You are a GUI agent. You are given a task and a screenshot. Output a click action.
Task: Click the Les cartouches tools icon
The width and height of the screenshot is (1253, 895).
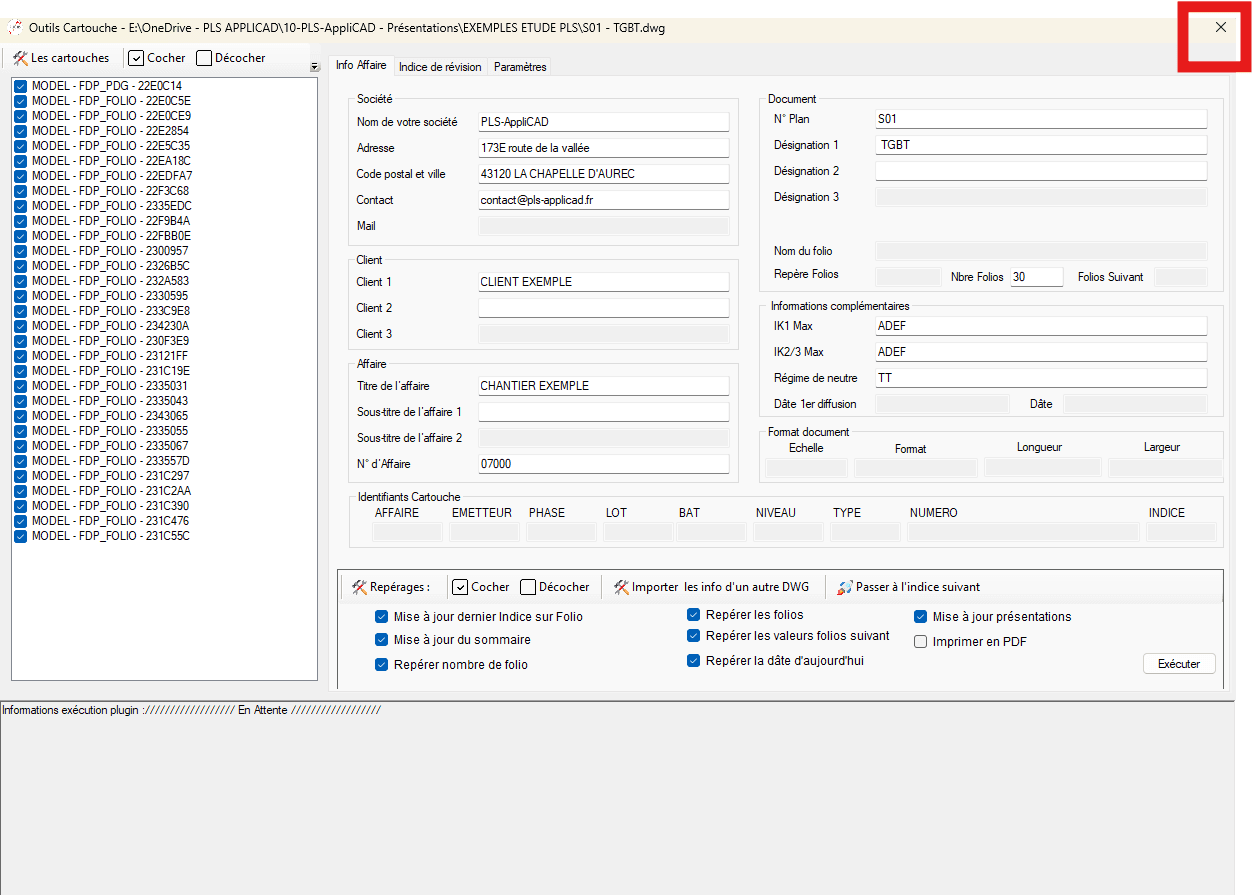(x=20, y=58)
